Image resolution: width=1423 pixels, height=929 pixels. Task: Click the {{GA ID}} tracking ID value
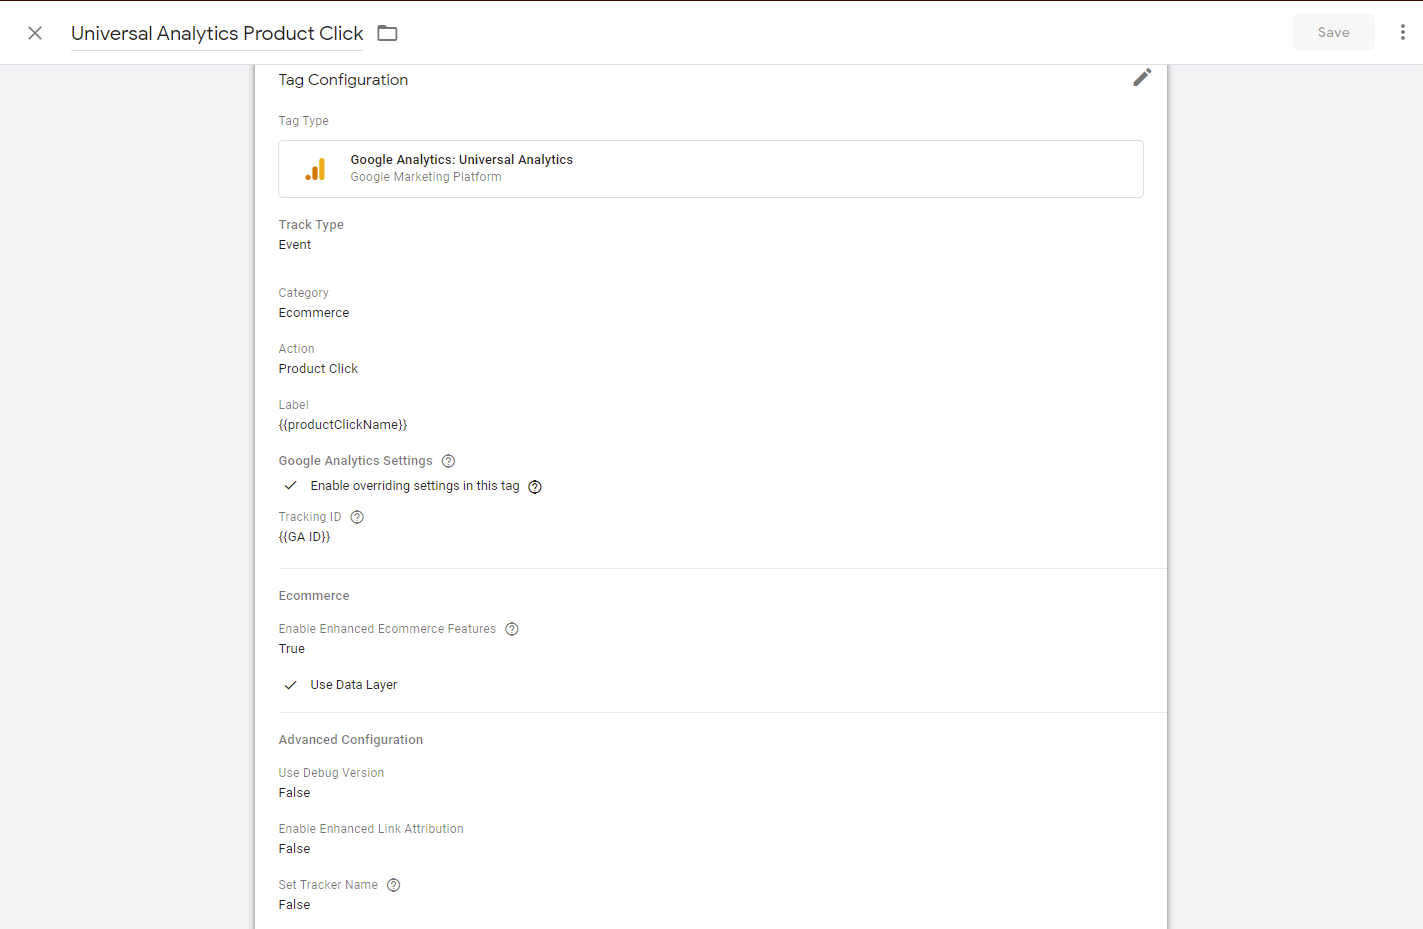click(x=304, y=537)
